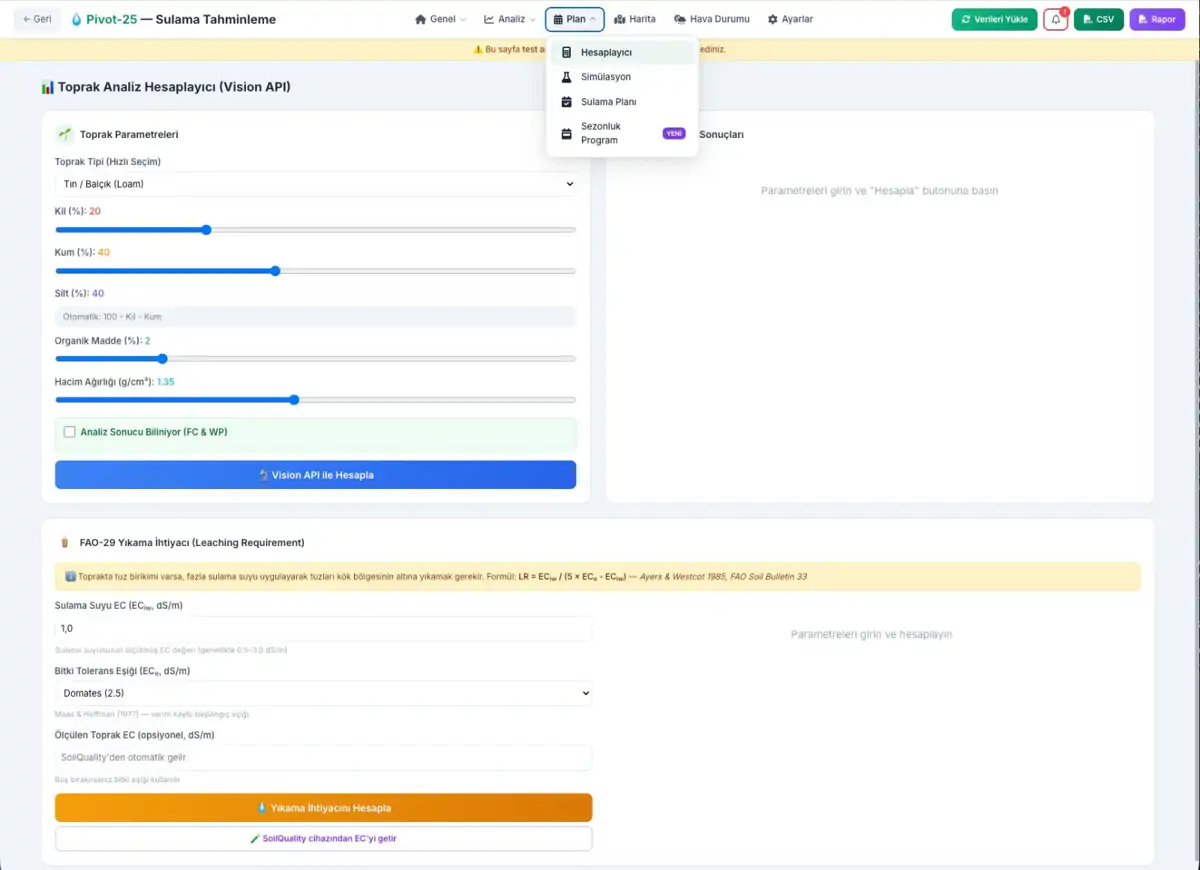The height and width of the screenshot is (870, 1200).
Task: Click the flask icon next to Simülasyon
Action: [x=566, y=77]
